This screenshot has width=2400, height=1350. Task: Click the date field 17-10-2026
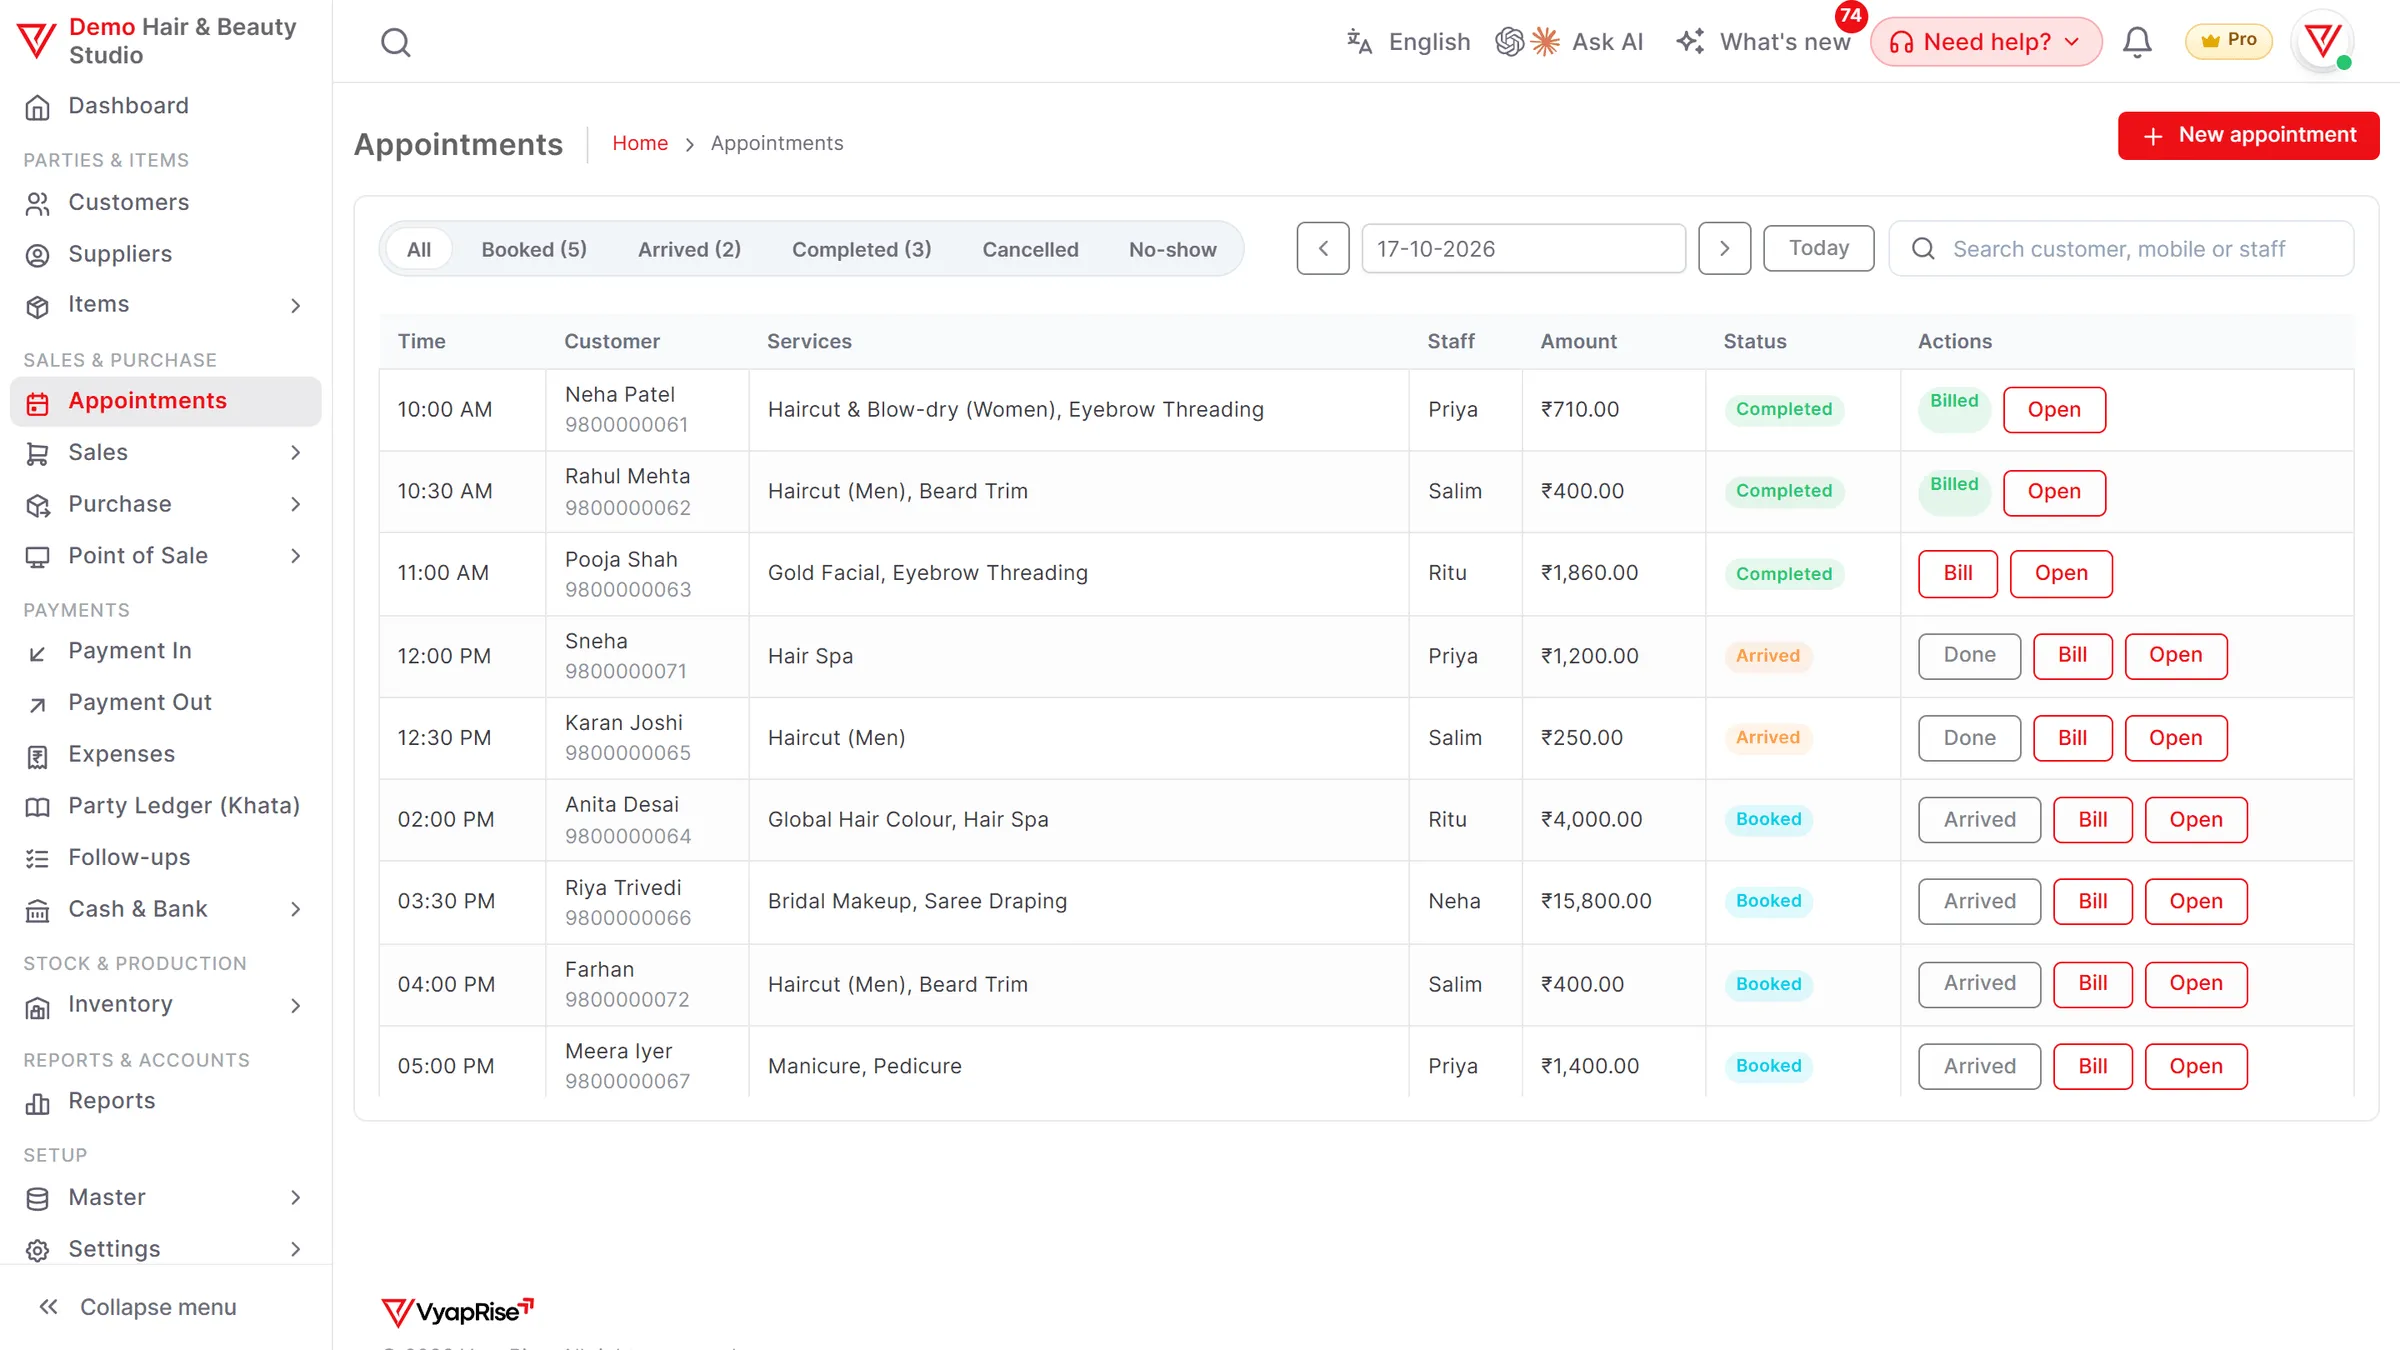pos(1523,248)
